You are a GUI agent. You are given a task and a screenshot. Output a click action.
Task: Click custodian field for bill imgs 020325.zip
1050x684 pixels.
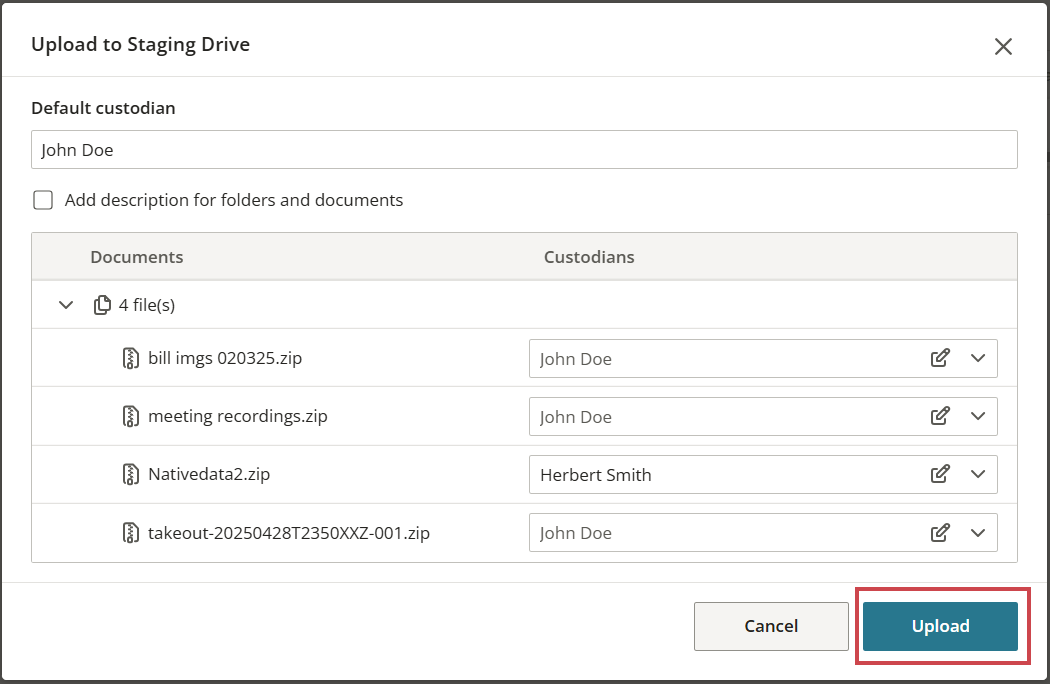763,358
